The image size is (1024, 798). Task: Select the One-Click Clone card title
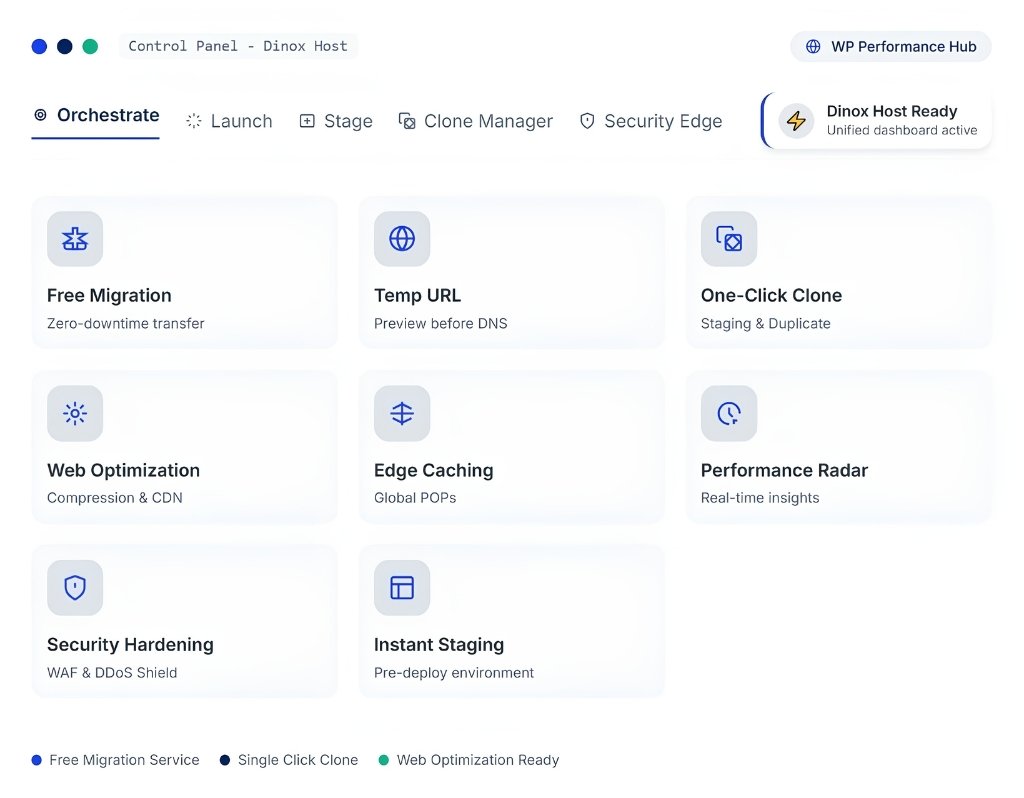click(771, 295)
